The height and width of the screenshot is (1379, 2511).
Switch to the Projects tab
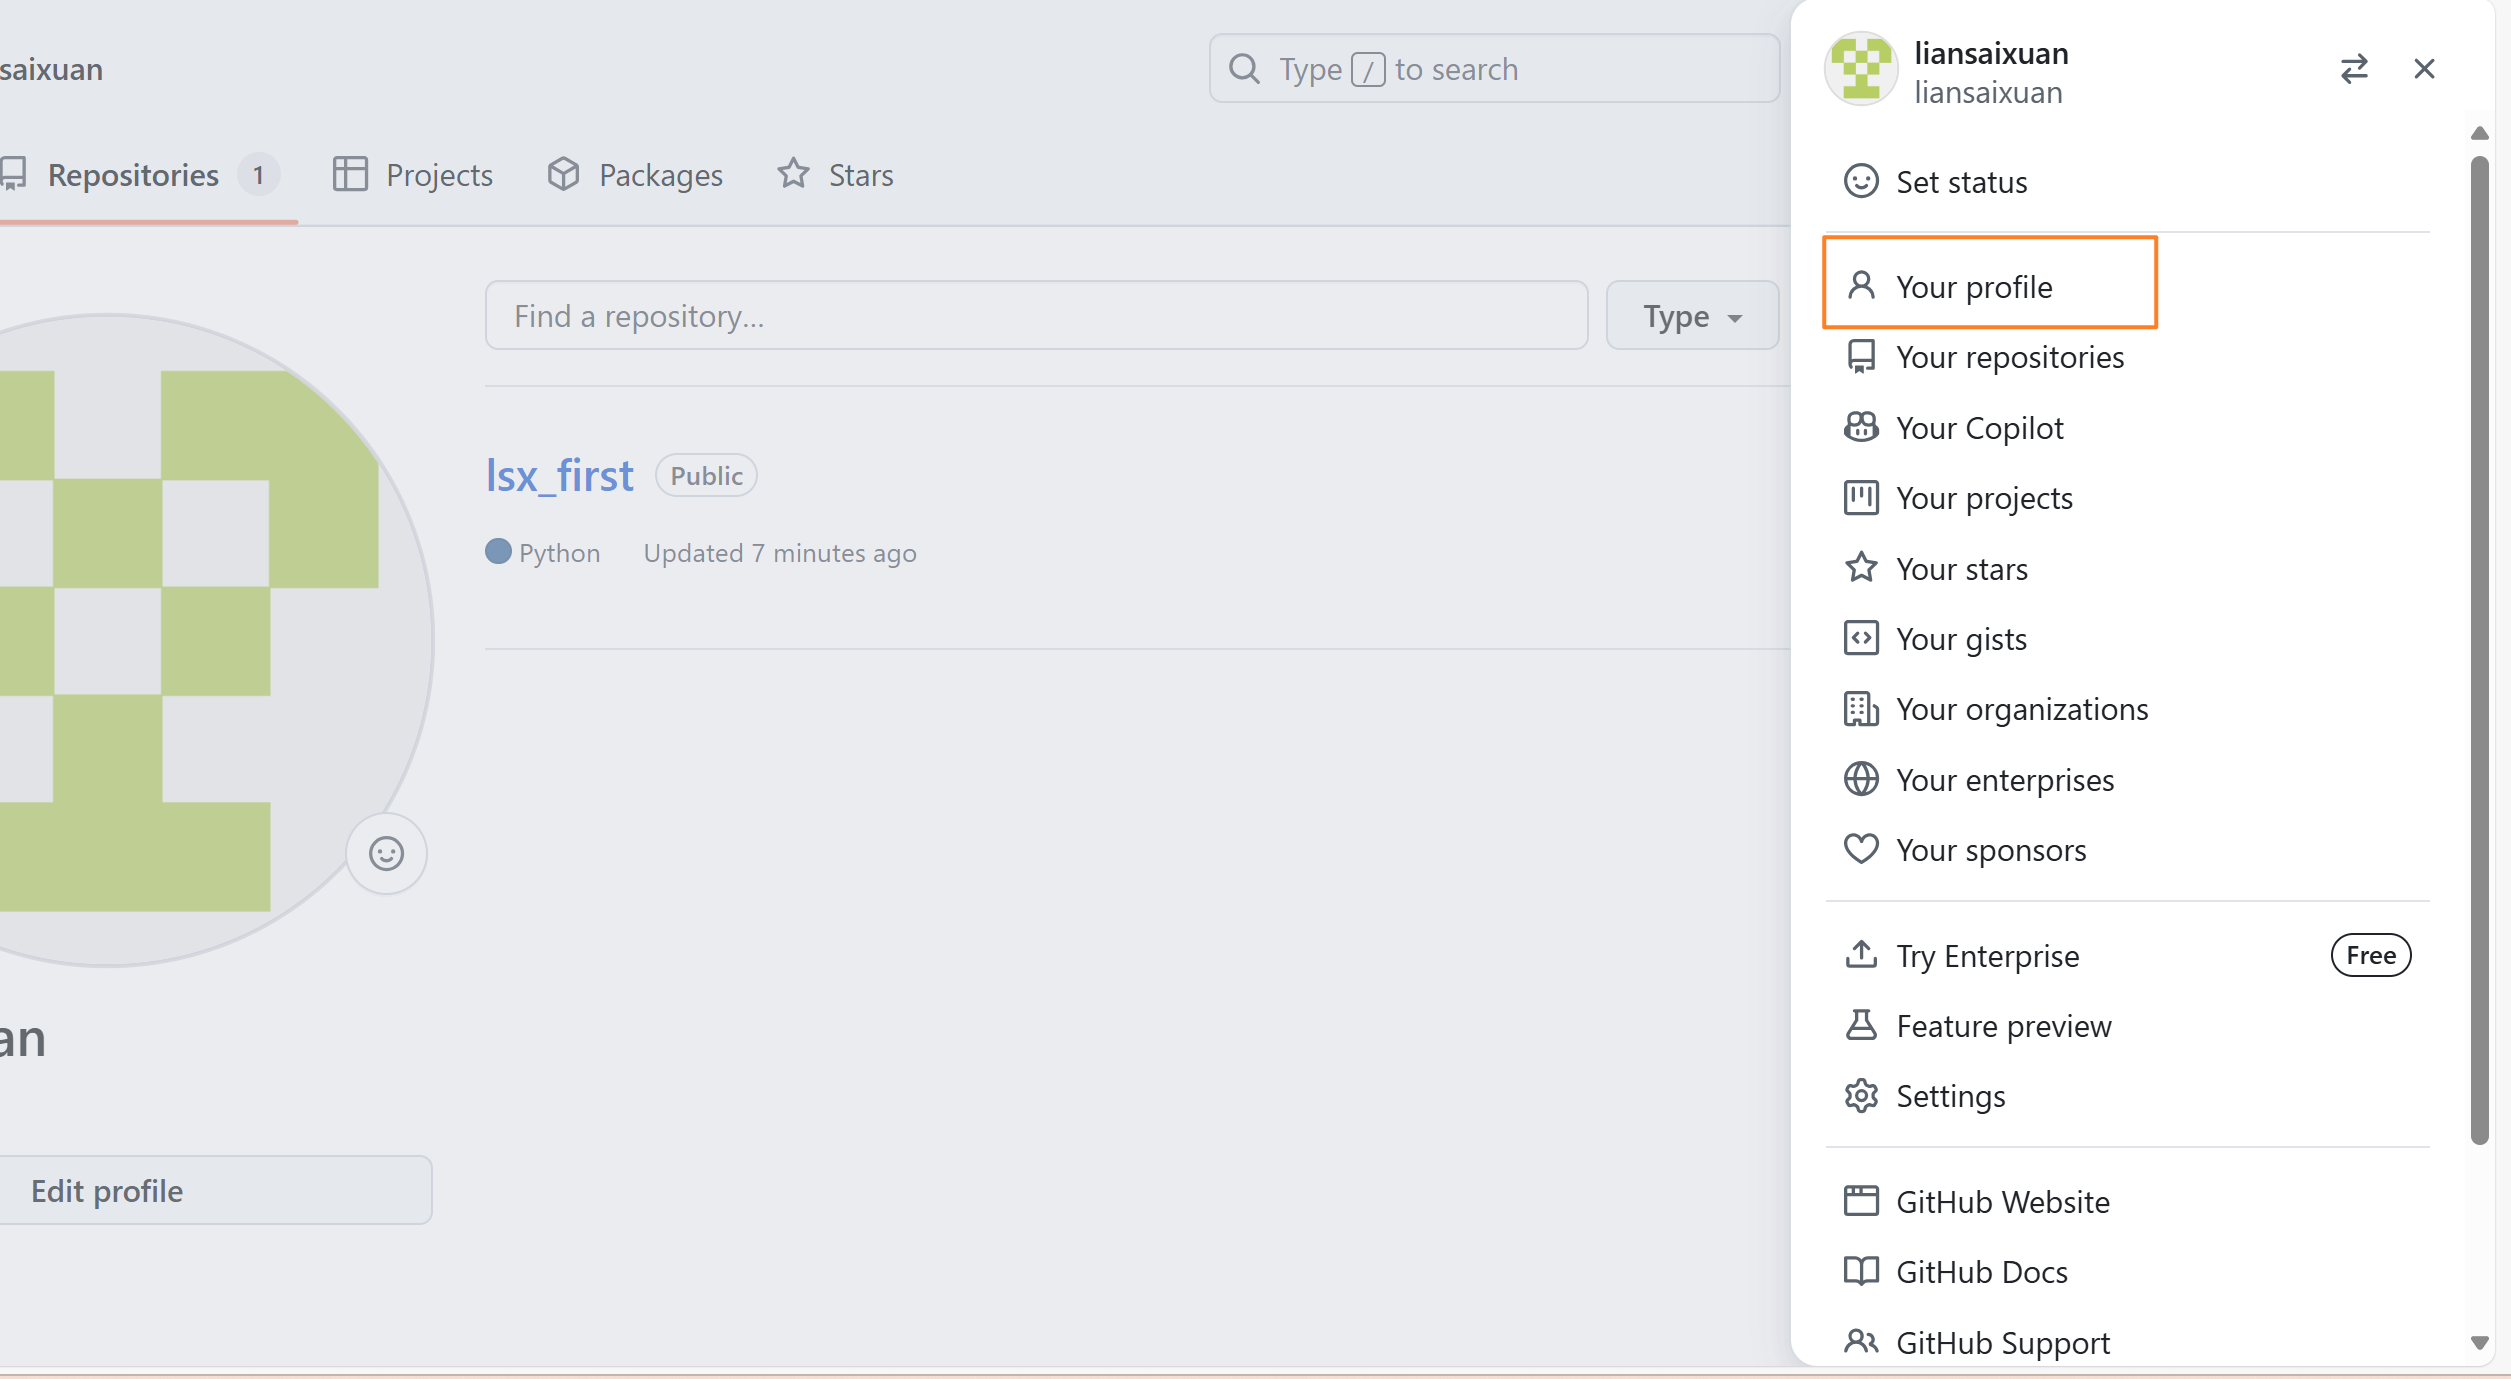(x=413, y=175)
